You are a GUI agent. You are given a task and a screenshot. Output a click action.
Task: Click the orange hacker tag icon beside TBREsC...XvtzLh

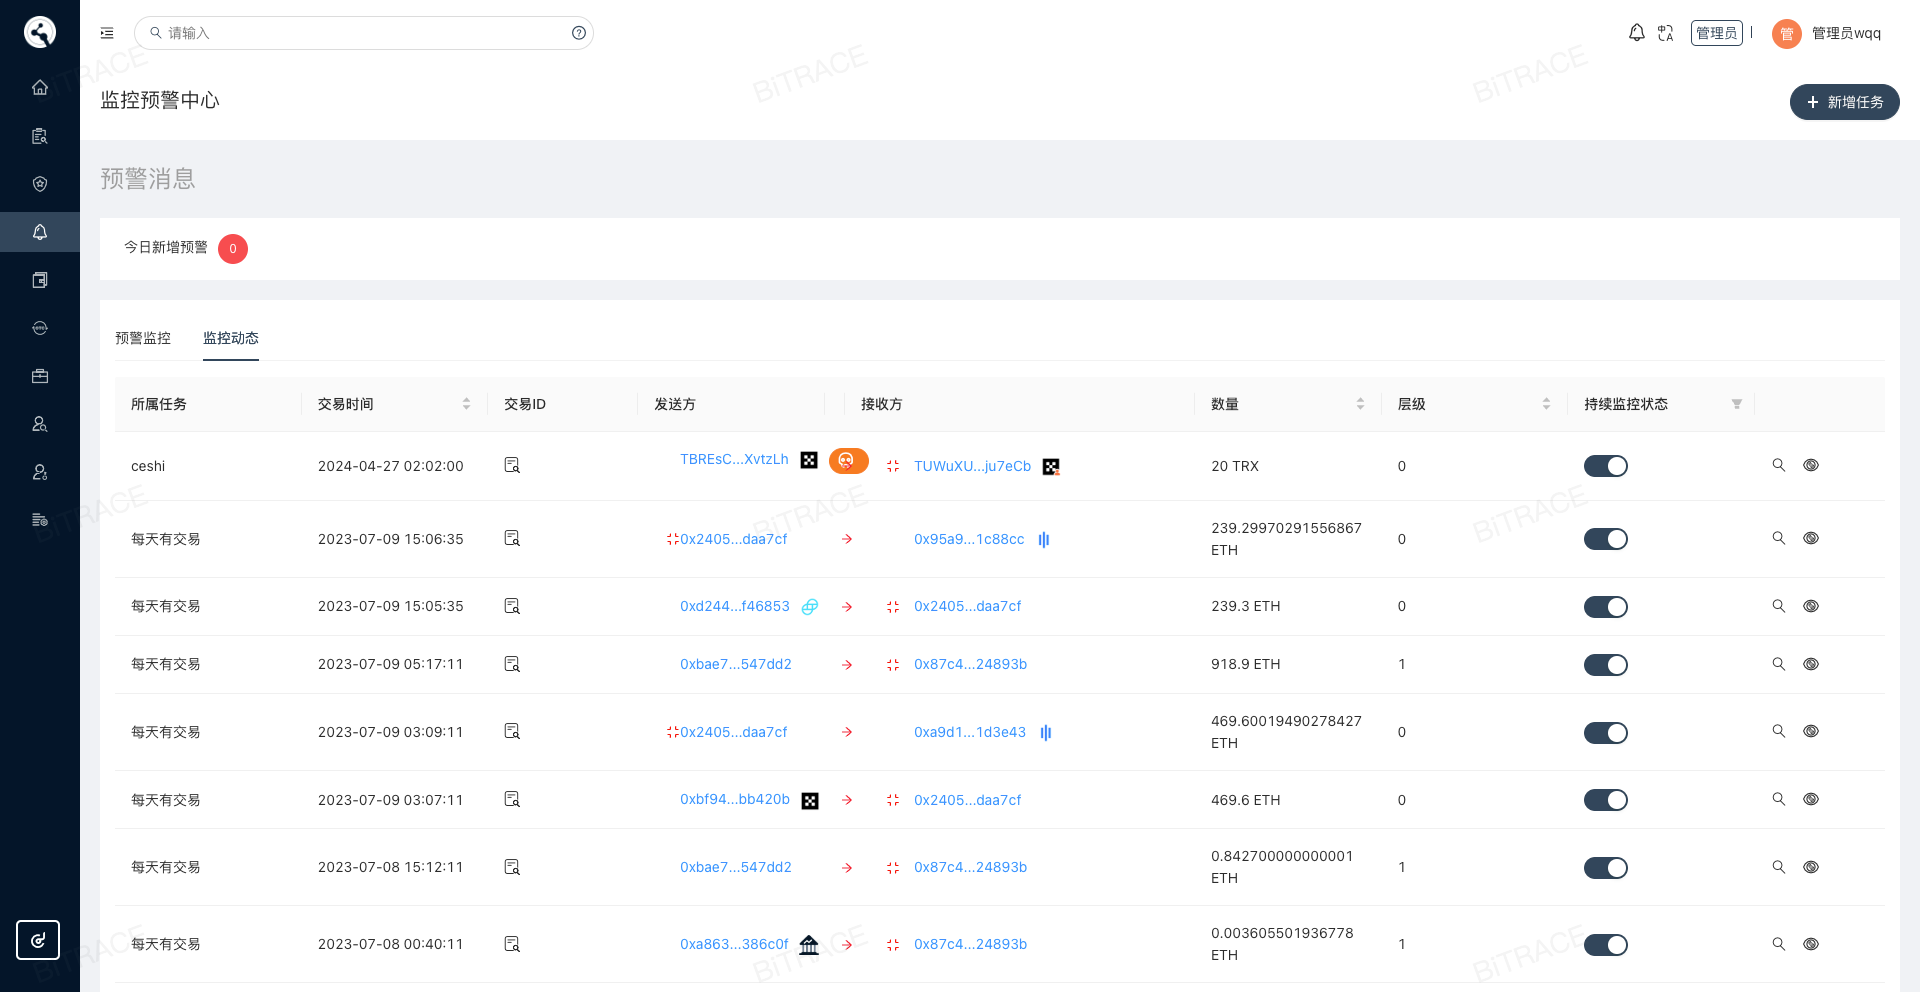click(848, 460)
